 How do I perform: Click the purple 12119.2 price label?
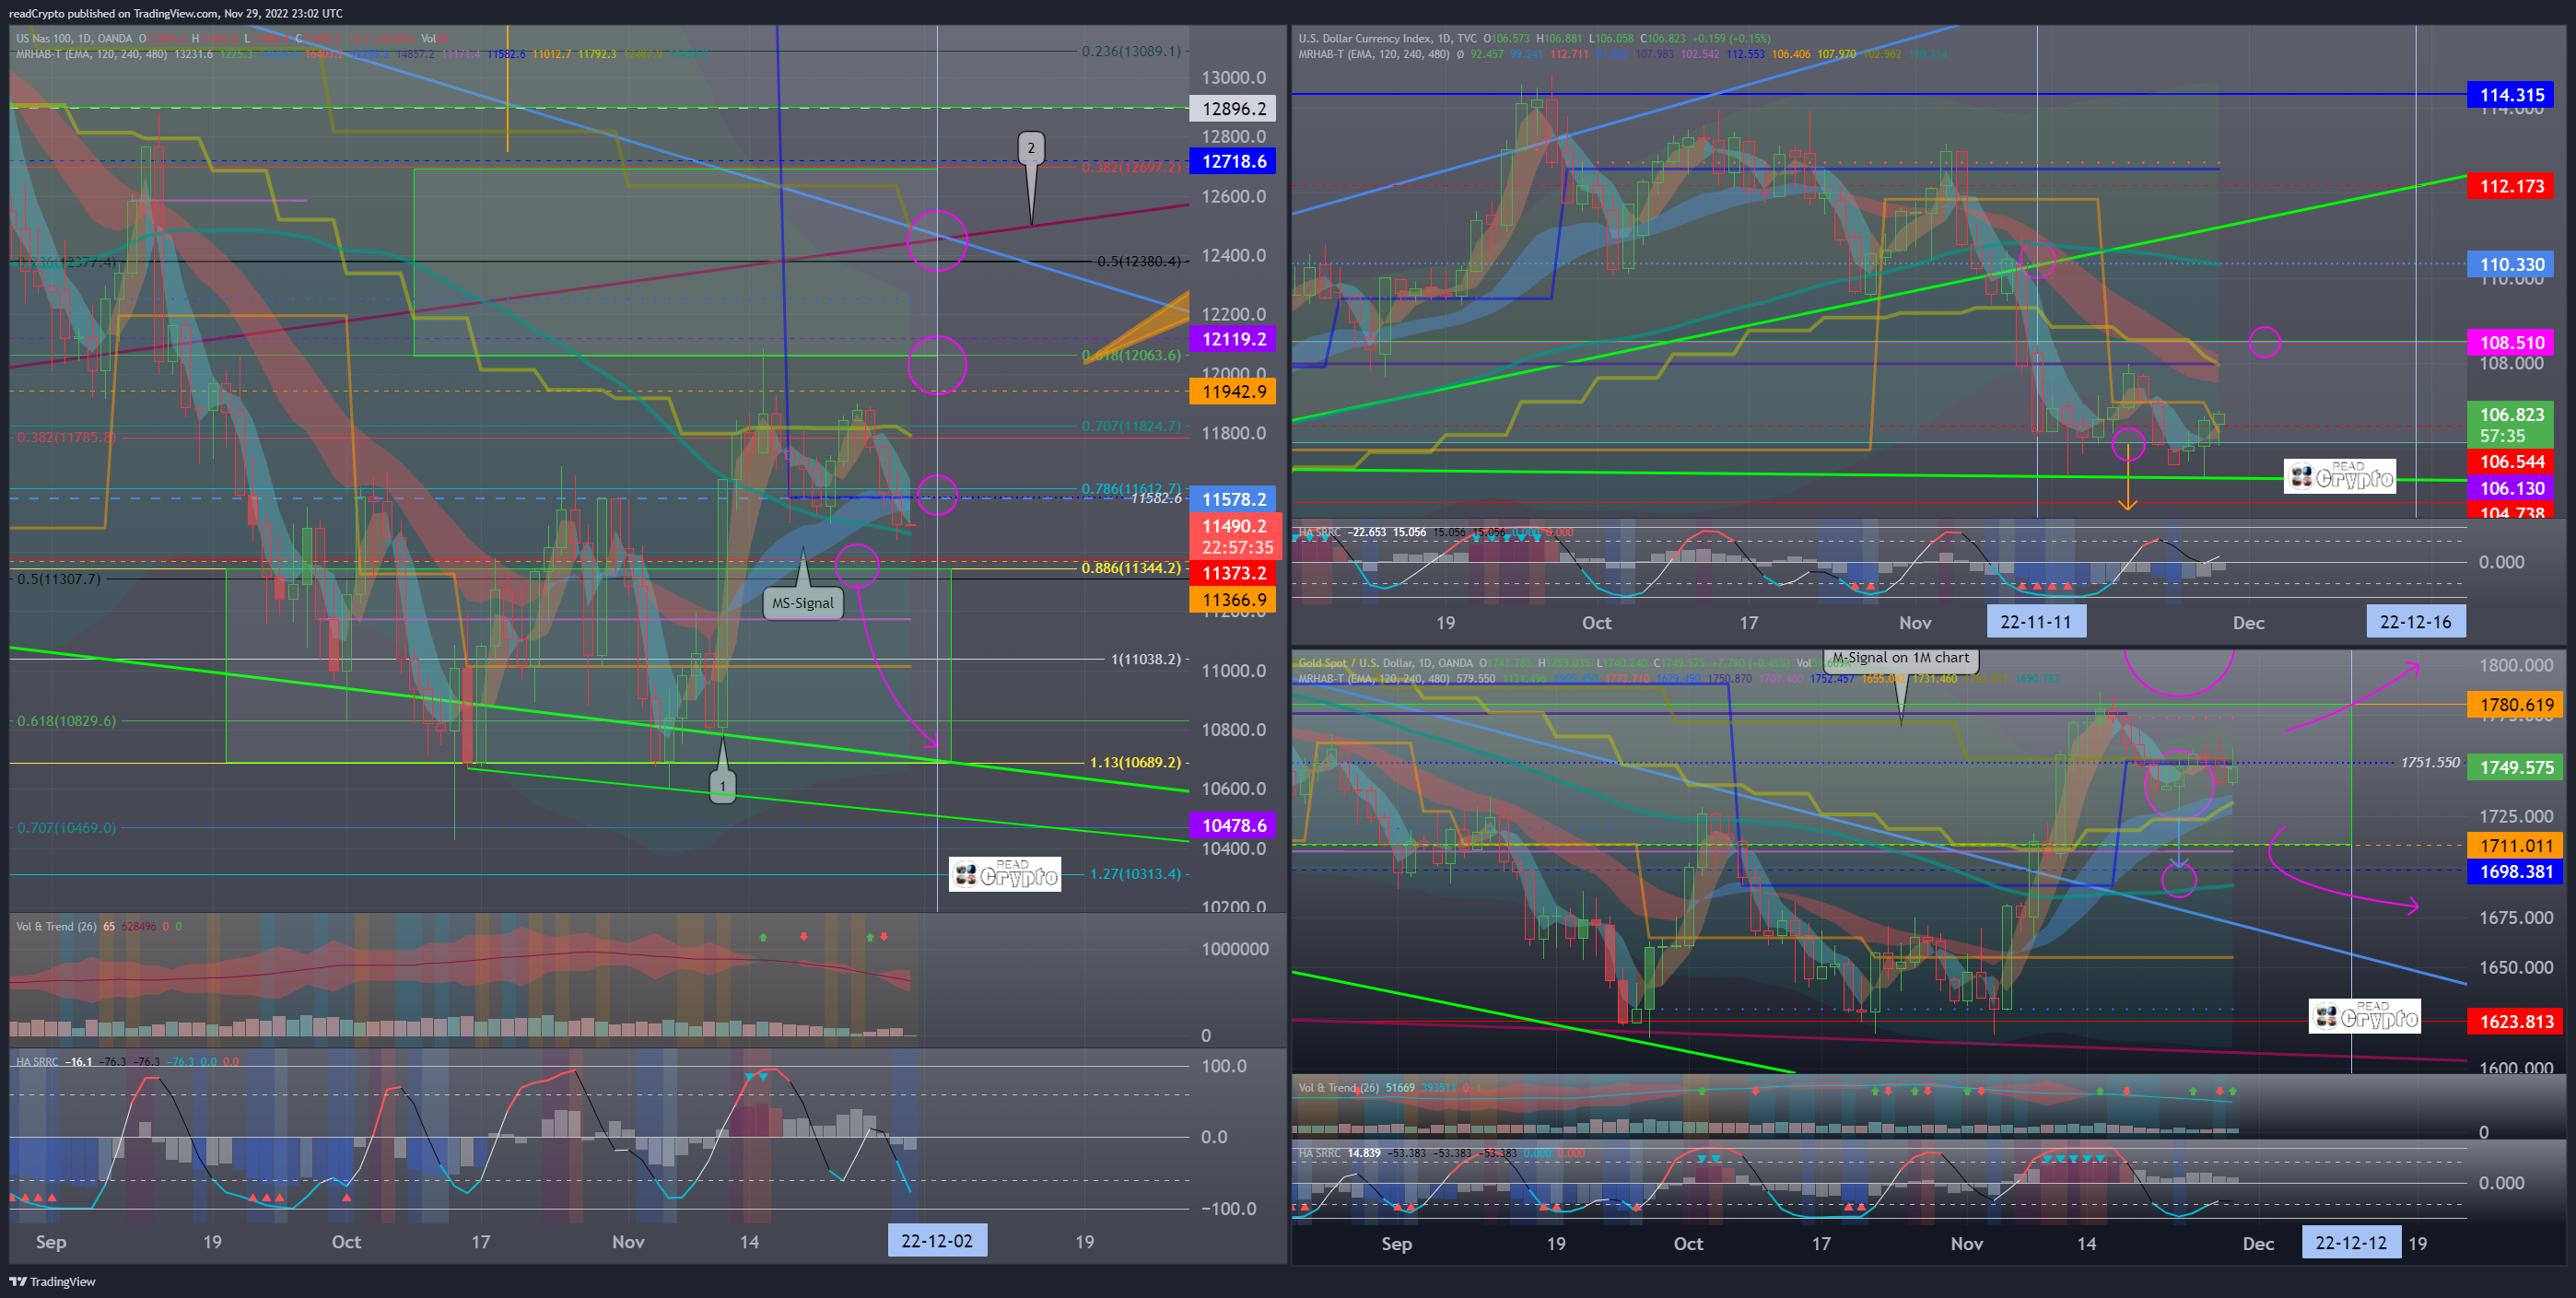point(1232,339)
